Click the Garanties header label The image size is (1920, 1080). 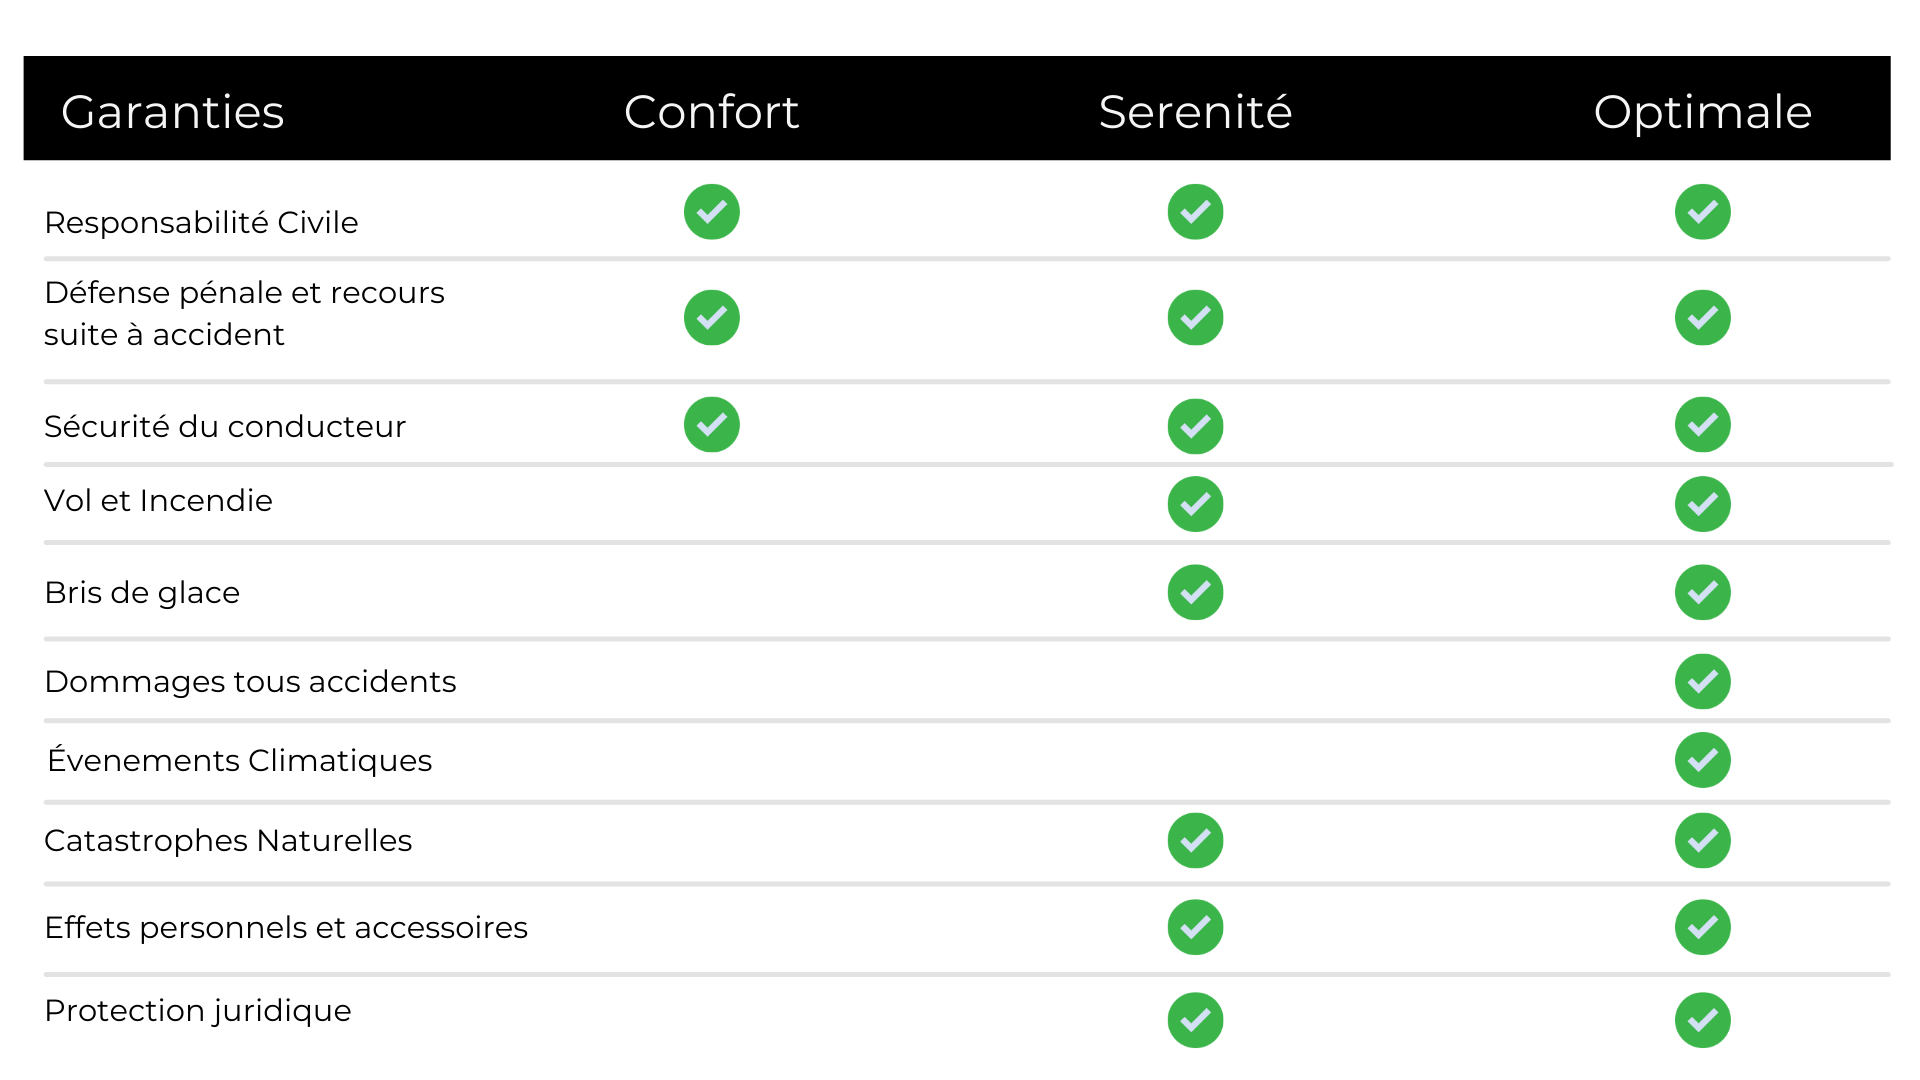[172, 112]
